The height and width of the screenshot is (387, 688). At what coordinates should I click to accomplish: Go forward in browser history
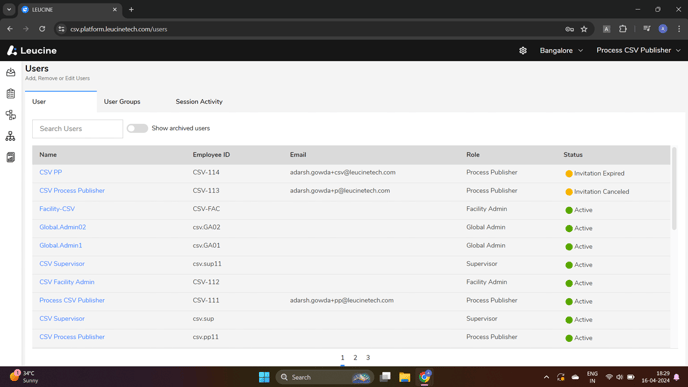(x=26, y=29)
